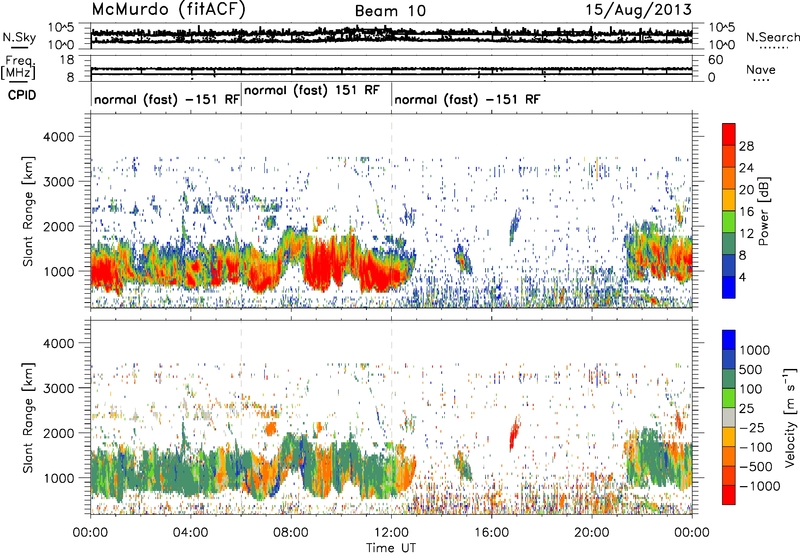Click the 'normal (fast) 151 RF' label

[x=312, y=90]
